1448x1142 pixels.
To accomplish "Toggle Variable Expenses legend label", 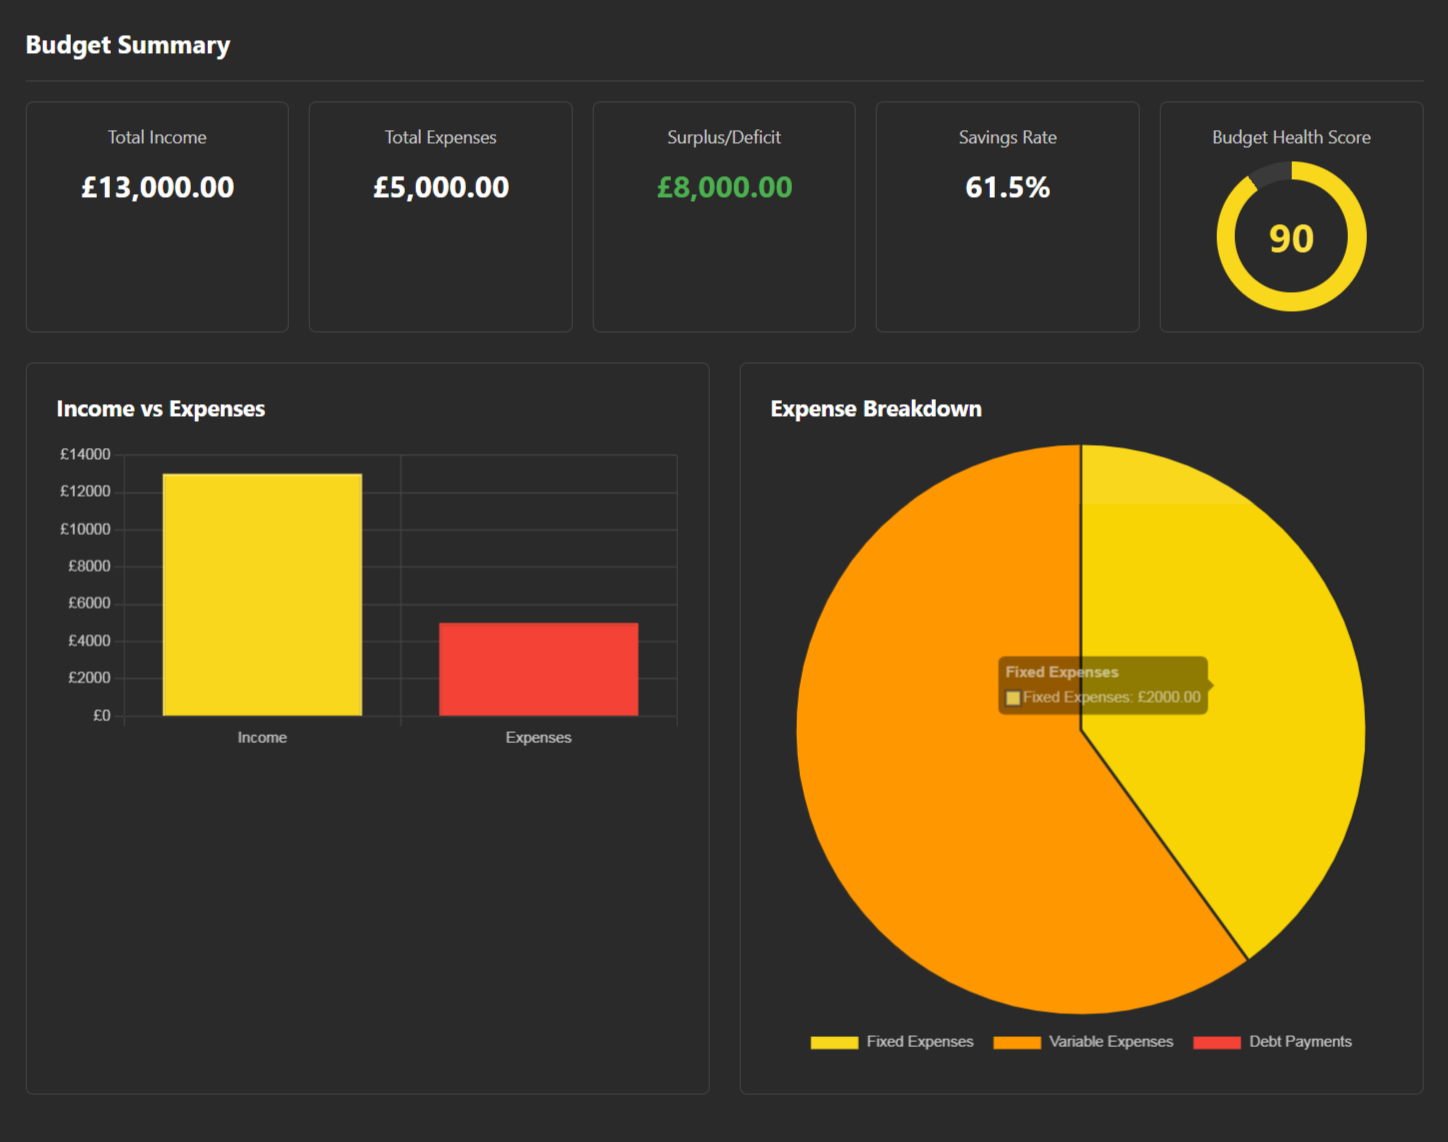I will [1110, 1042].
